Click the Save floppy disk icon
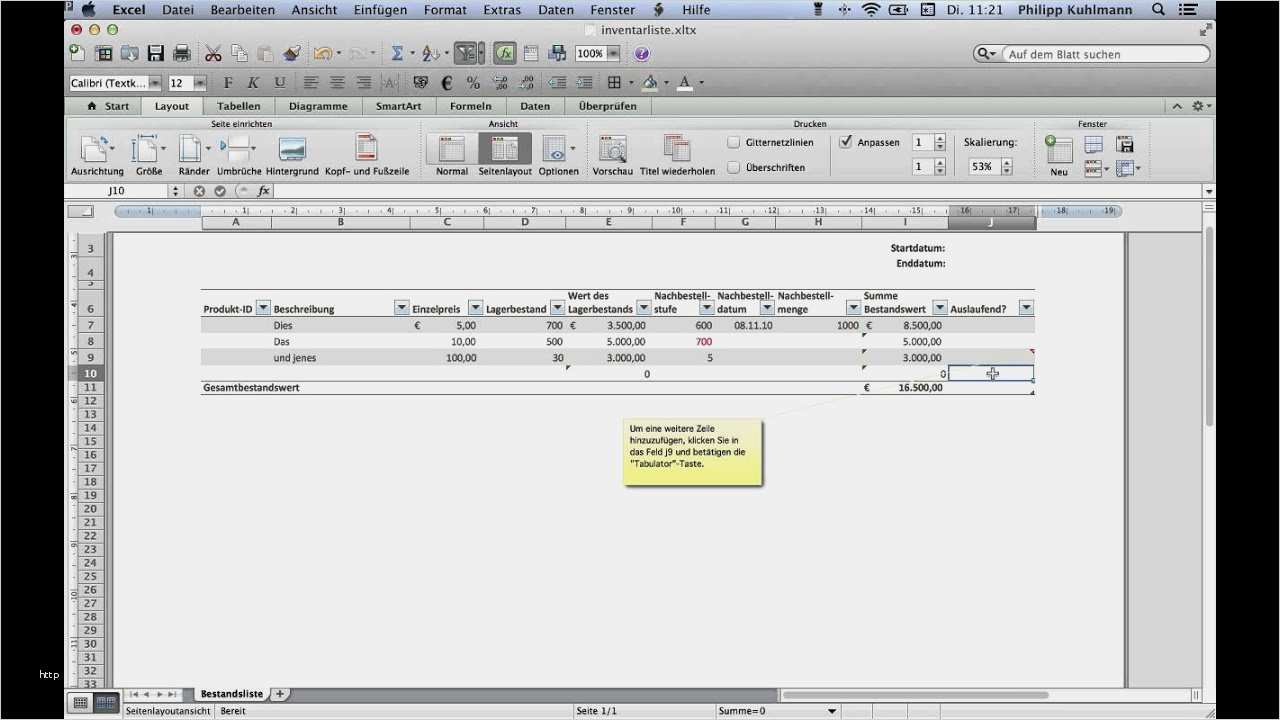Viewport: 1280px width, 720px height. (156, 53)
